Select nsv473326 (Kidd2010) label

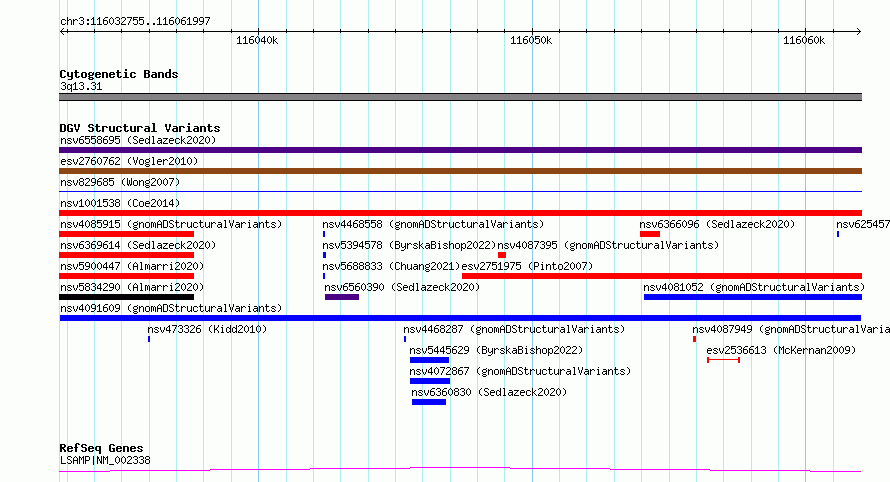tap(207, 329)
